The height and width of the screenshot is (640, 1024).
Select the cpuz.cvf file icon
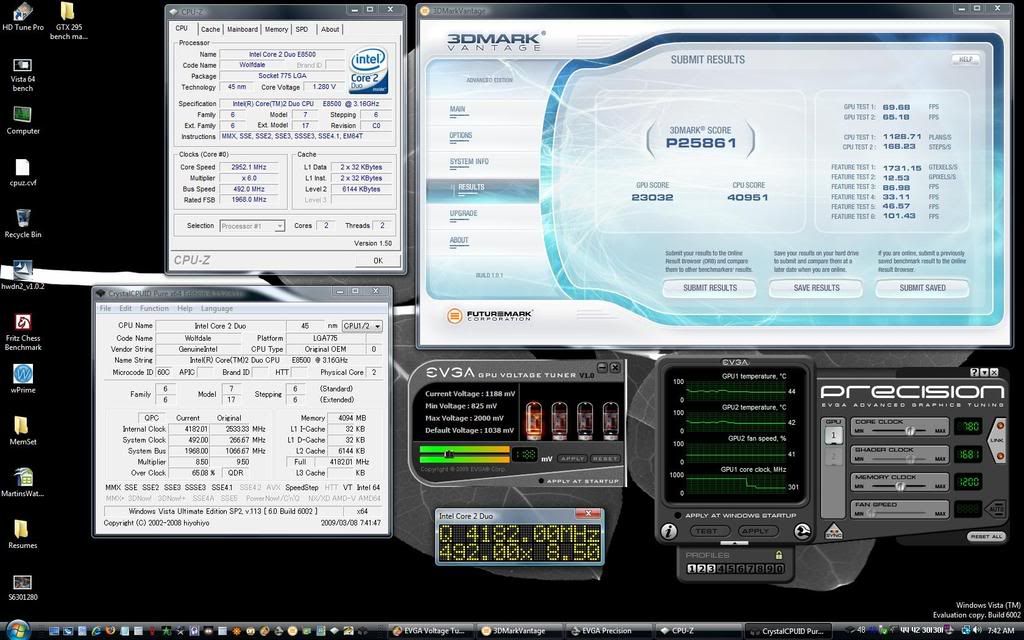[23, 172]
